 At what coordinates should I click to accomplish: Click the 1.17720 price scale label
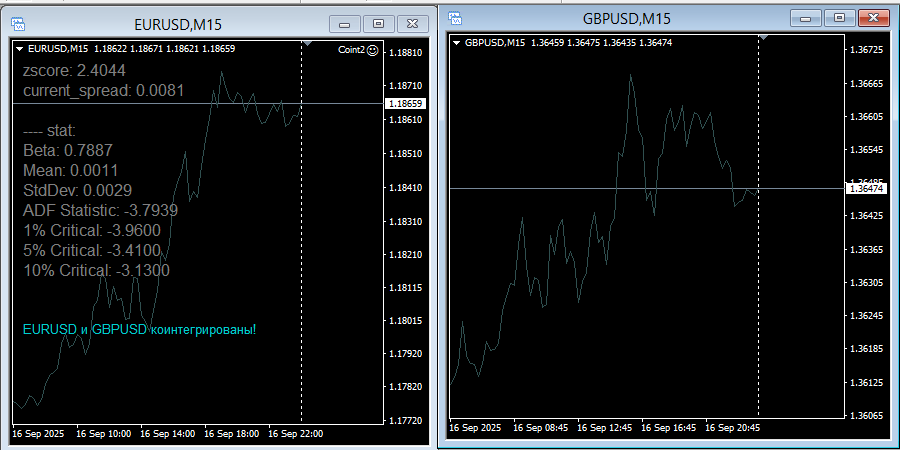(405, 421)
